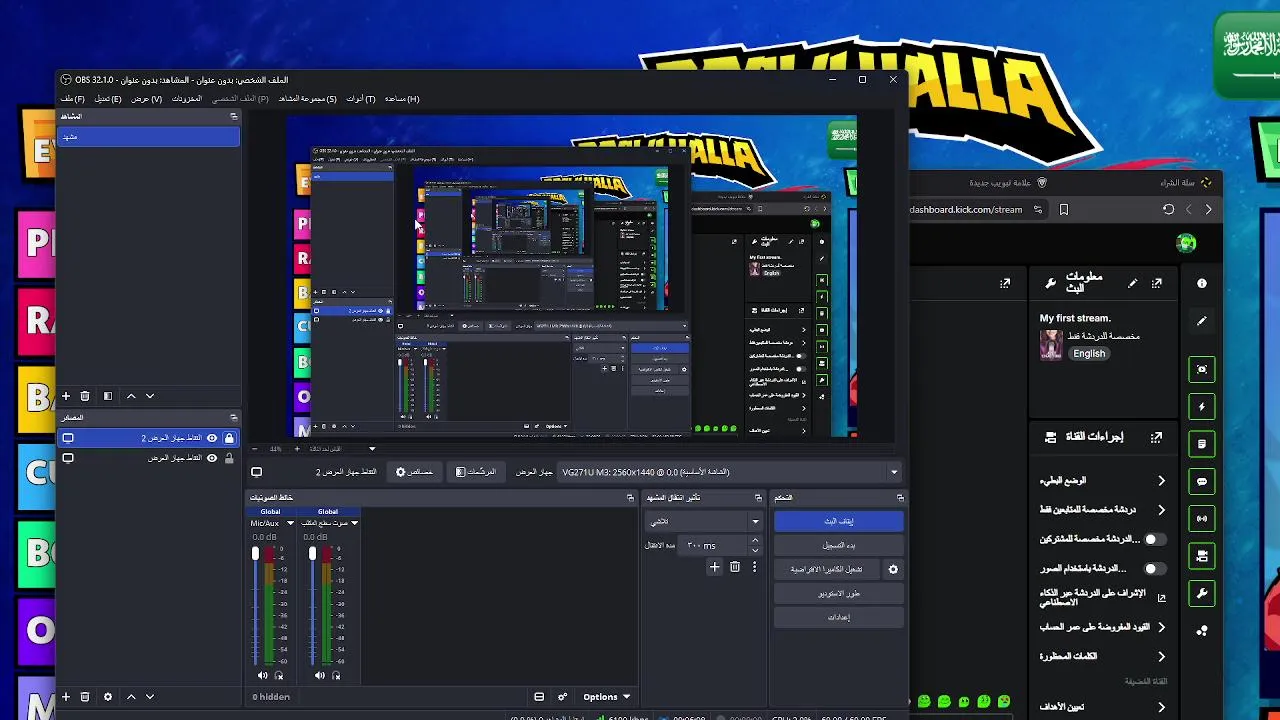The image size is (1280, 720).
Task: Mute the Mic/Aux audio channel
Action: tap(263, 676)
